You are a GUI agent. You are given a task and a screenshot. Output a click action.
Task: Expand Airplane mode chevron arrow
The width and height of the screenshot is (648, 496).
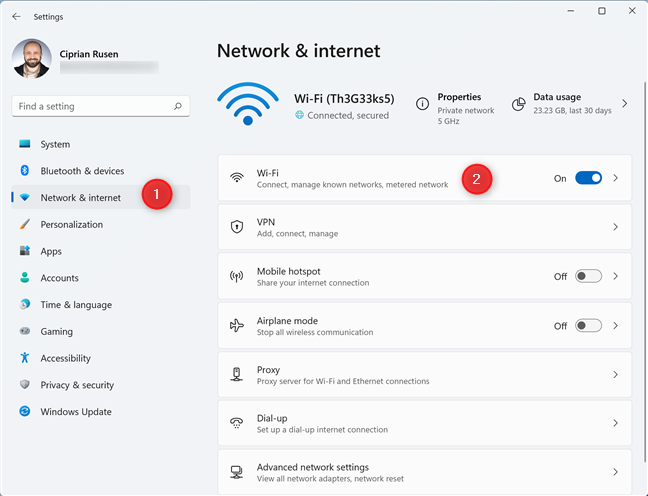(x=615, y=326)
